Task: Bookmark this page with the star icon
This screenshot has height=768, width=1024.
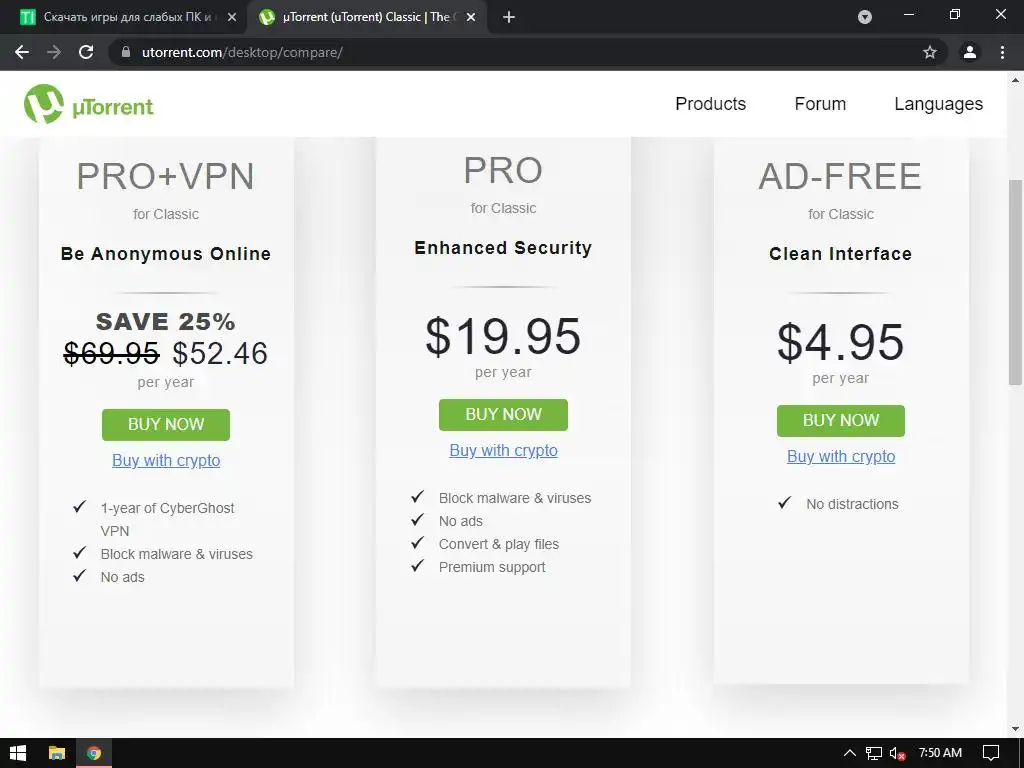Action: 930,52
